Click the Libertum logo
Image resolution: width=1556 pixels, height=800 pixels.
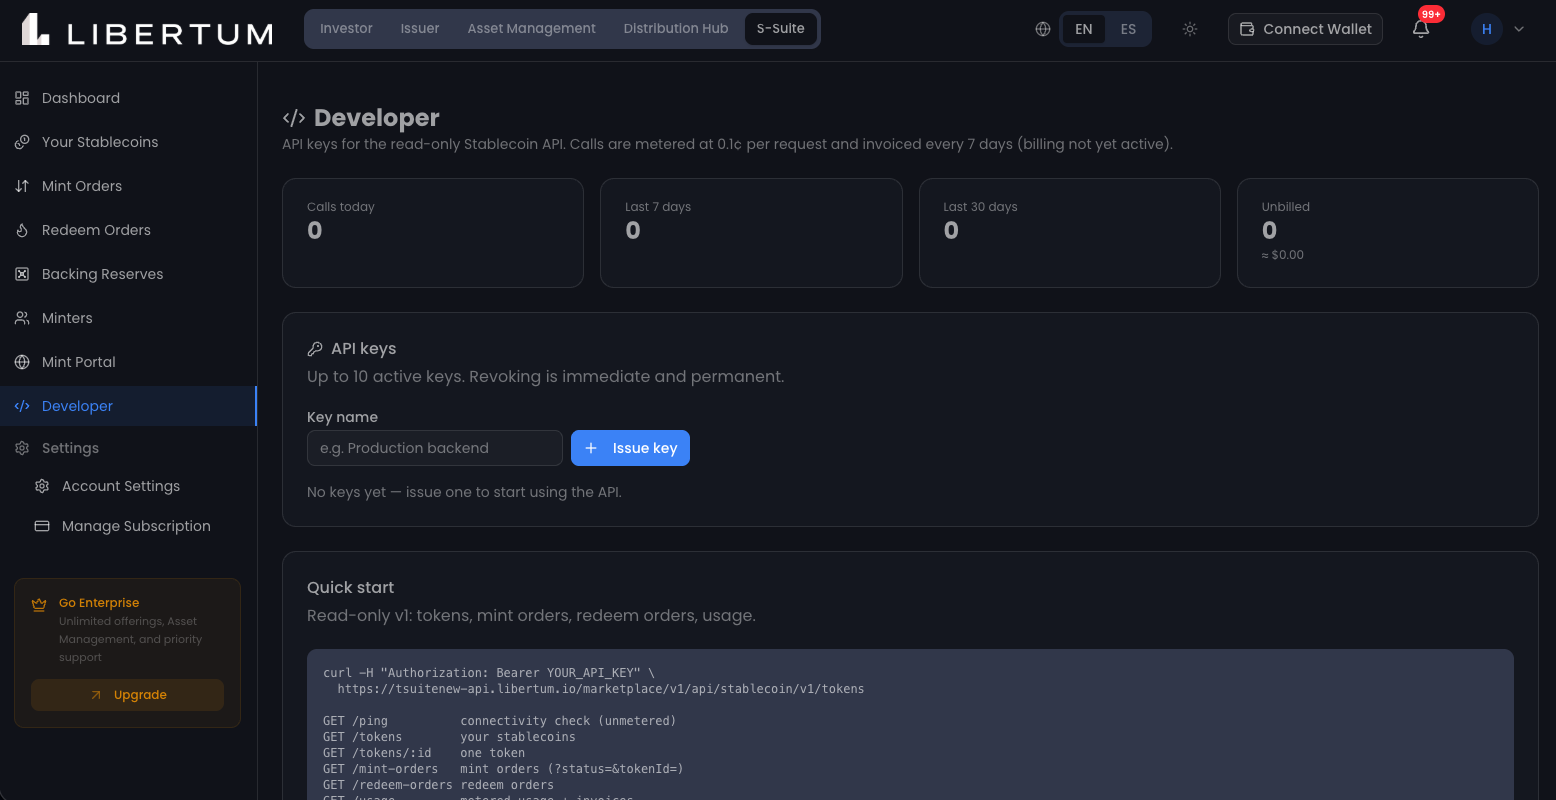tap(147, 30)
